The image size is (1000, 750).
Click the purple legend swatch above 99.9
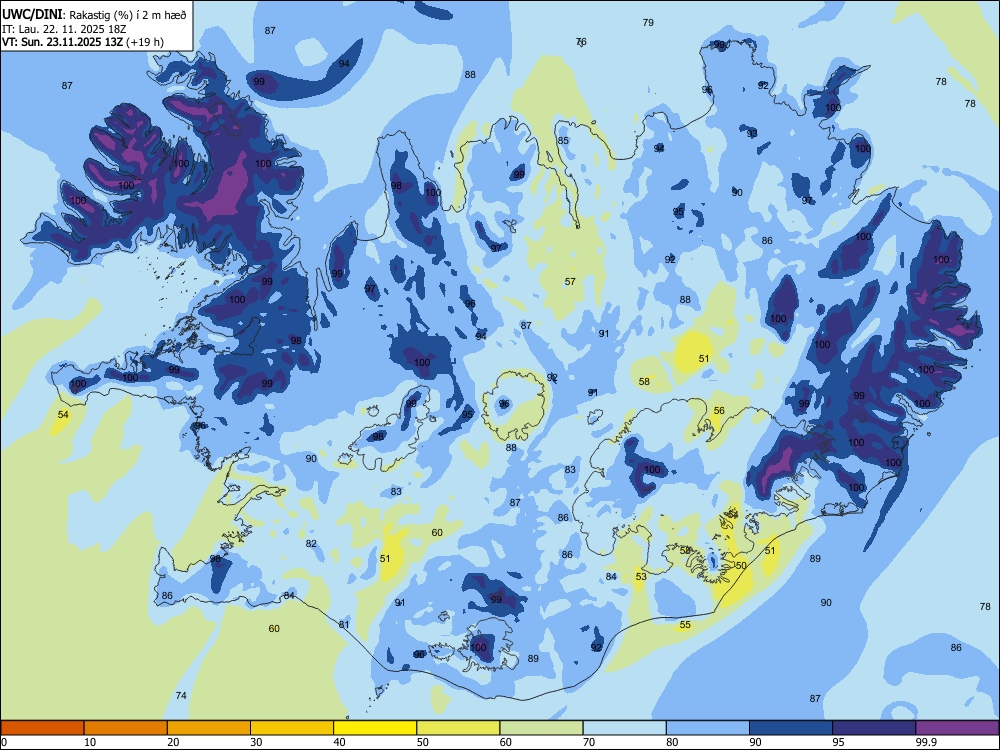pyautogui.click(x=957, y=728)
